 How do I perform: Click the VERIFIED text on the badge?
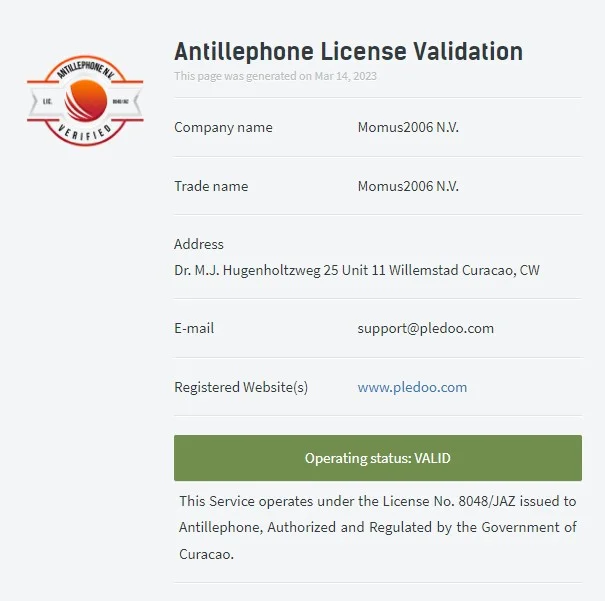tap(85, 132)
